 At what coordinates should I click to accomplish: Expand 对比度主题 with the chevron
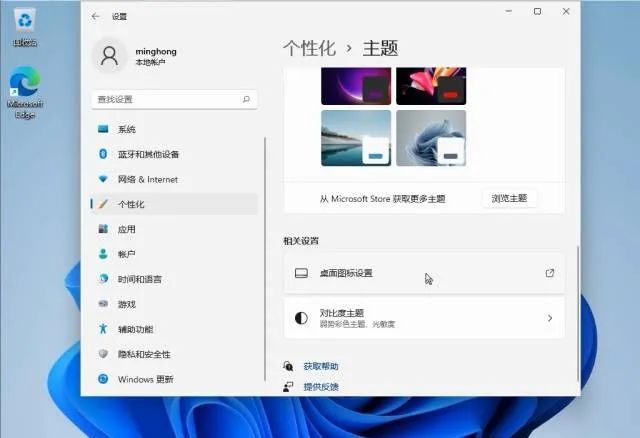[x=550, y=318]
